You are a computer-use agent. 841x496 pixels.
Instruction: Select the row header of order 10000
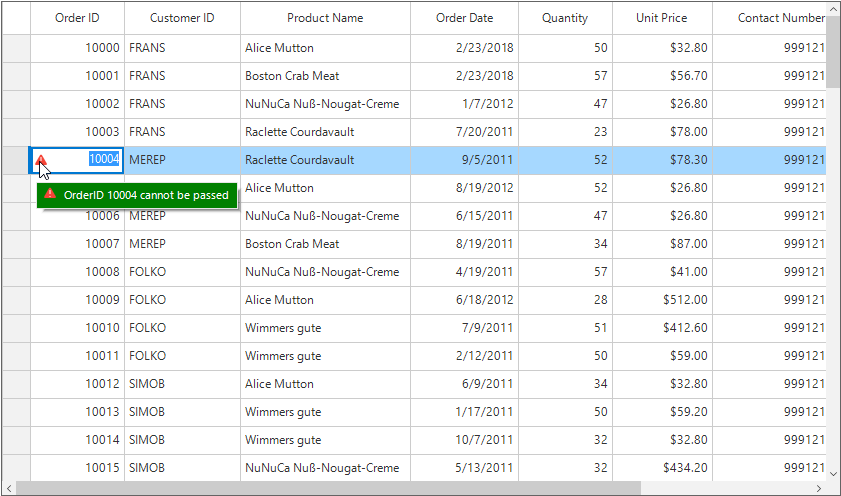16,48
